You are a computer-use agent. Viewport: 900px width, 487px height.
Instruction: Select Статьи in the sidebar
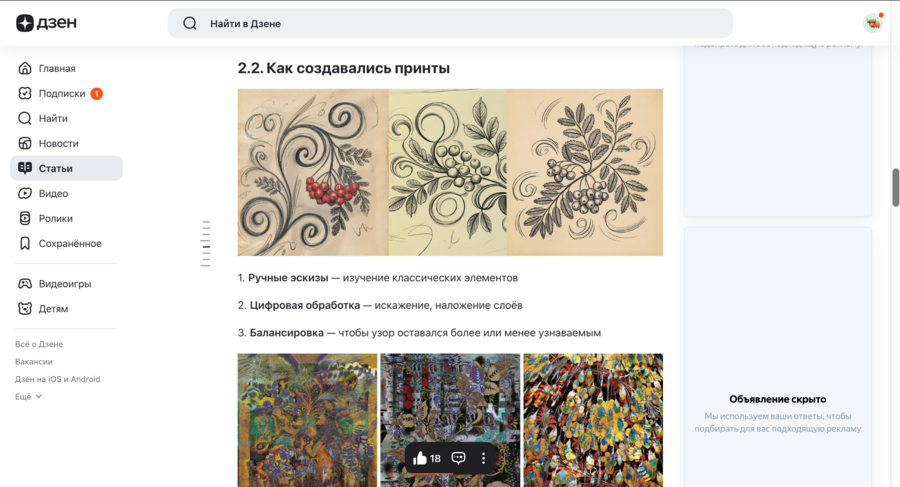click(x=66, y=168)
